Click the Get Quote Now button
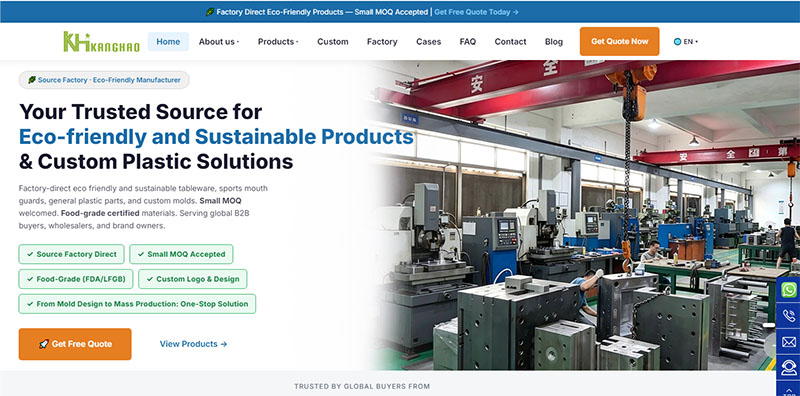This screenshot has width=800, height=396. 619,41
